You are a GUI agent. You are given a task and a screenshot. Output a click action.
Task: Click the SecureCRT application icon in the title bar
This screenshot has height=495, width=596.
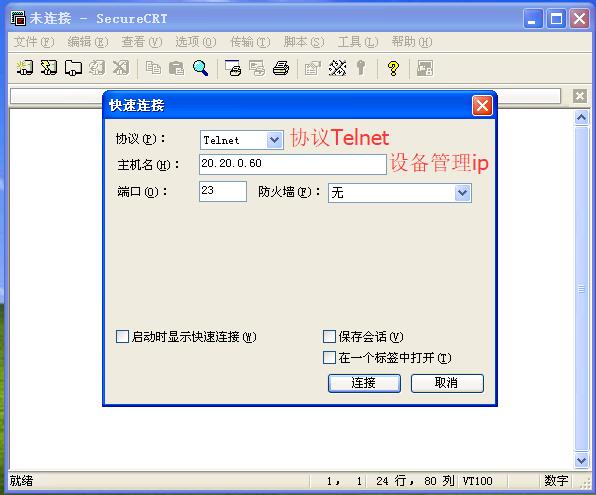tap(18, 18)
